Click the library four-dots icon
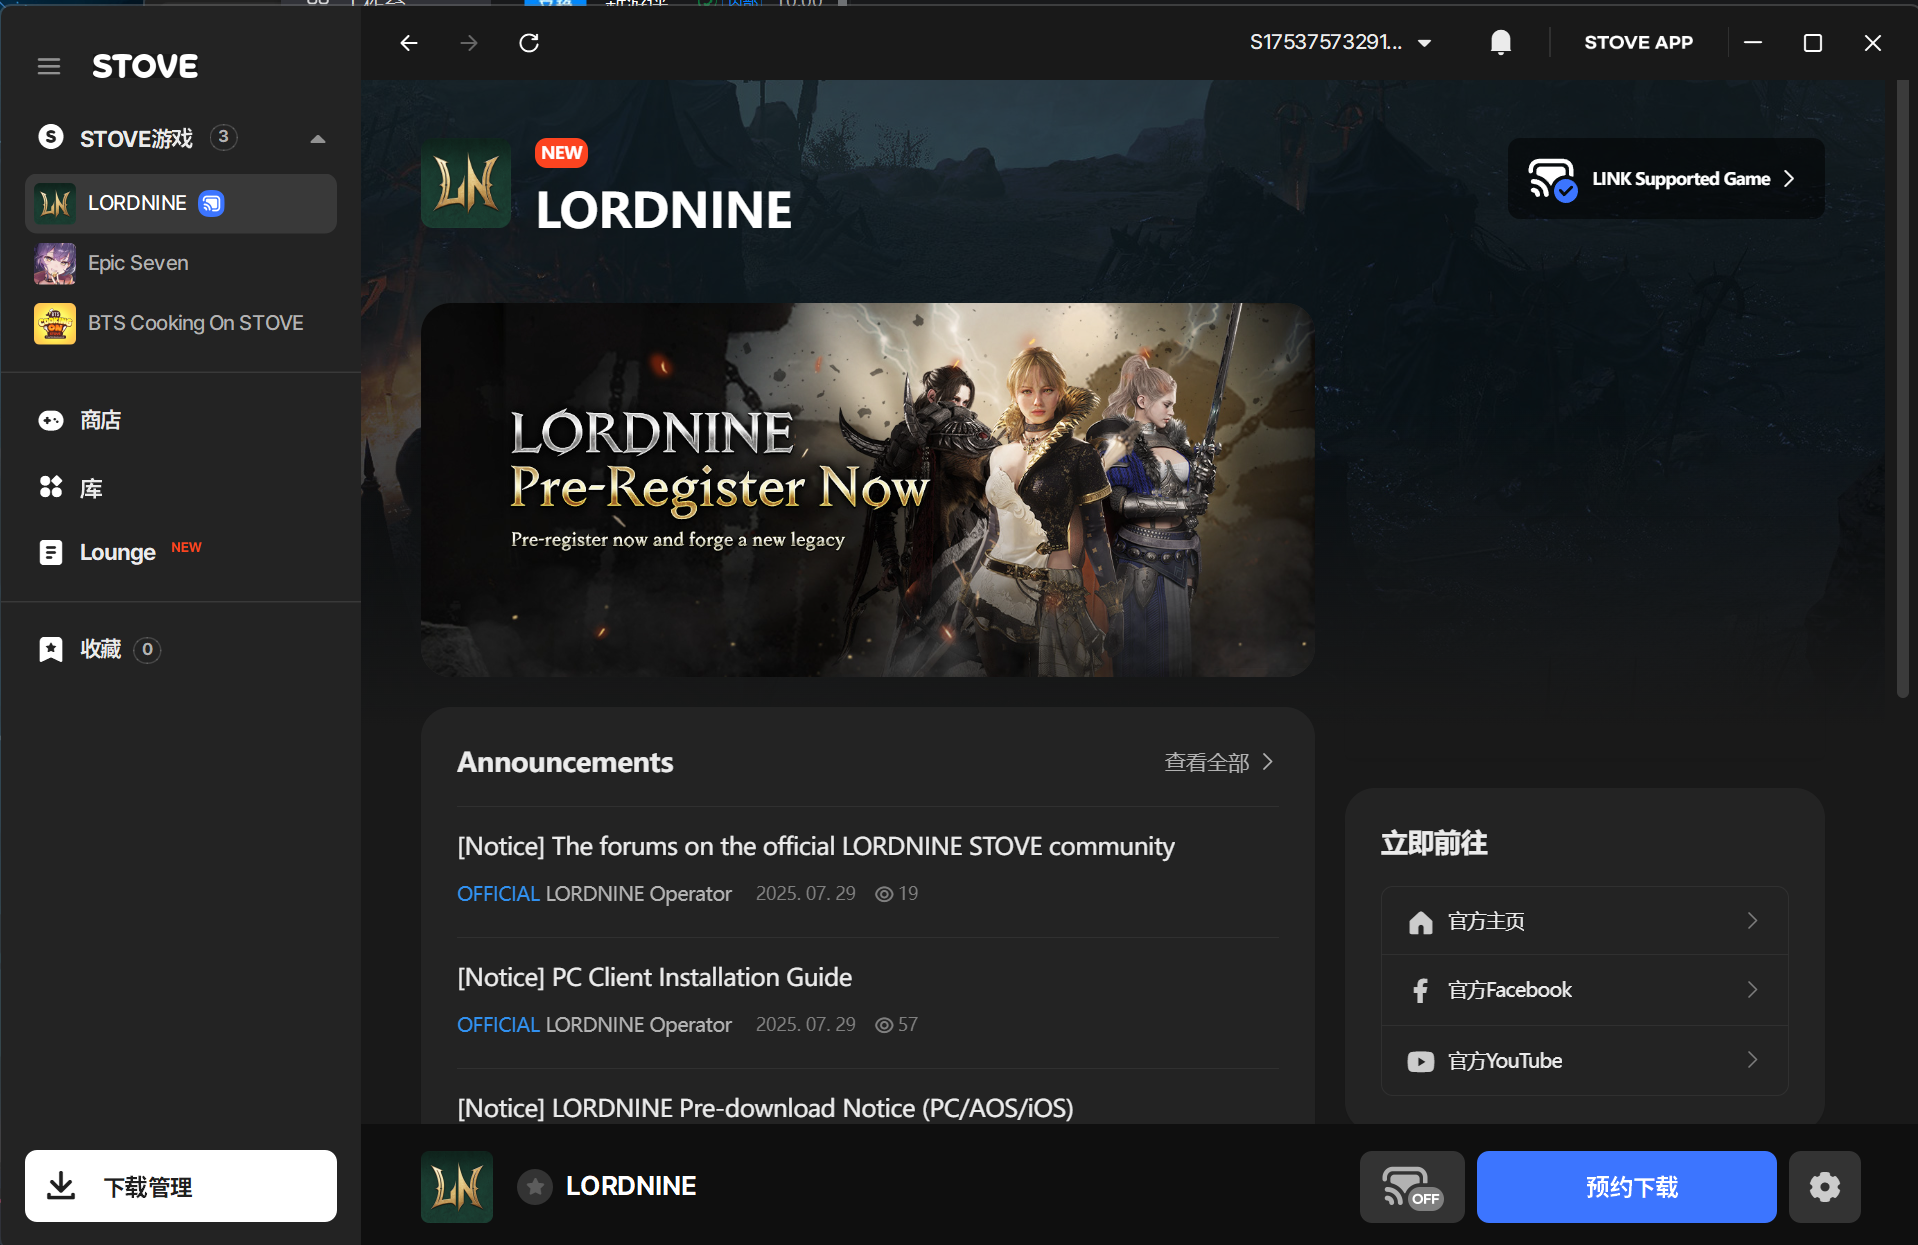 click(51, 487)
